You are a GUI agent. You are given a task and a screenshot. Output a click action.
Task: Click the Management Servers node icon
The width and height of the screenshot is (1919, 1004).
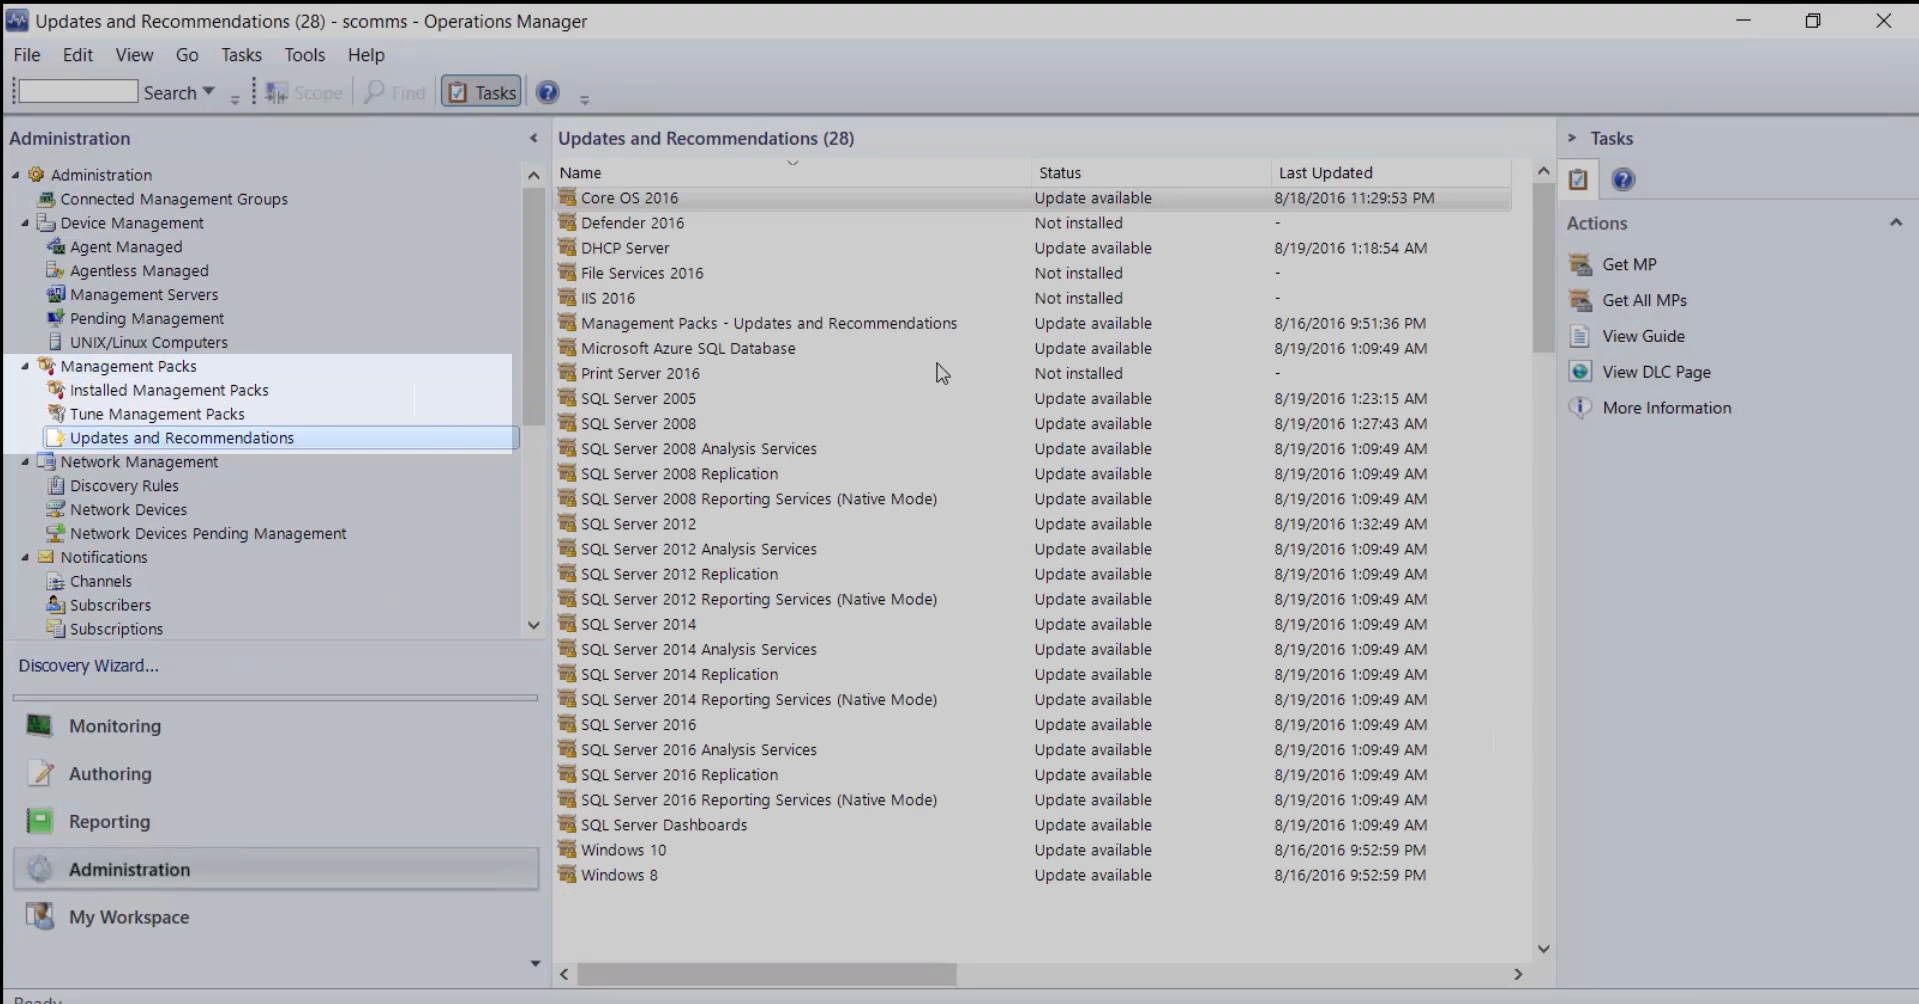[56, 295]
